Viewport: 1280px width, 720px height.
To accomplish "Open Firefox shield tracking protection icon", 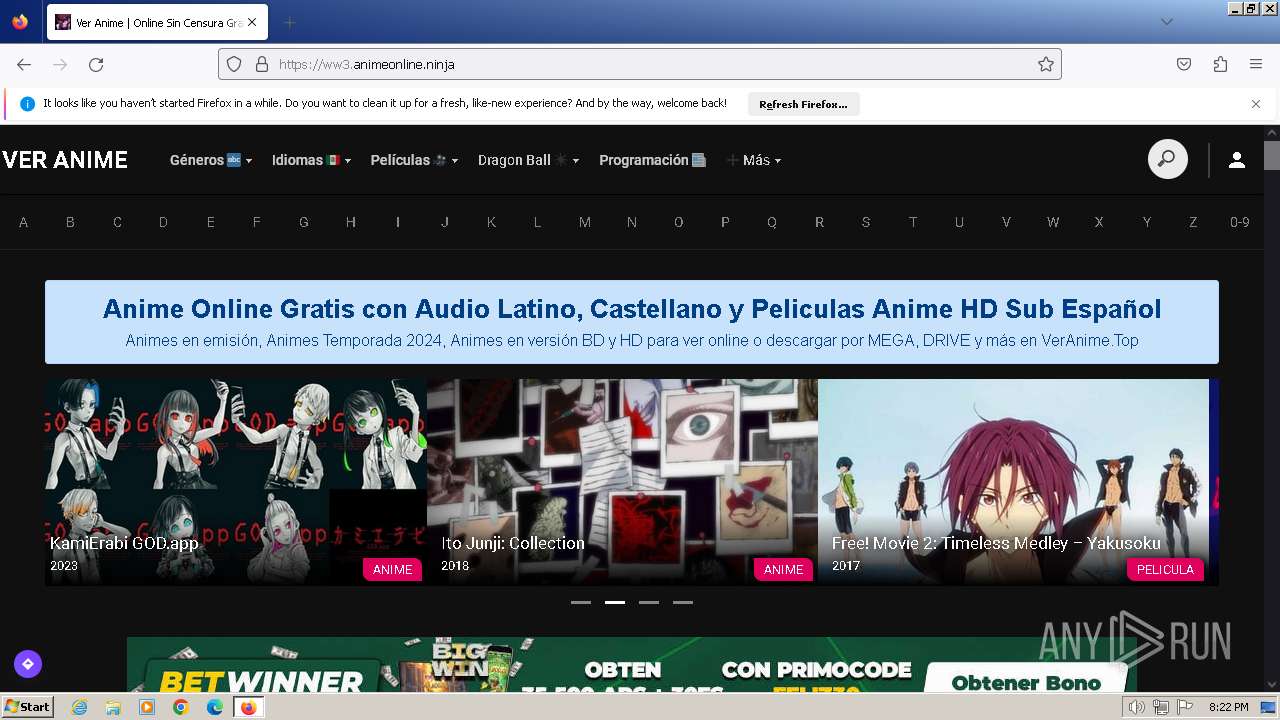I will point(234,64).
